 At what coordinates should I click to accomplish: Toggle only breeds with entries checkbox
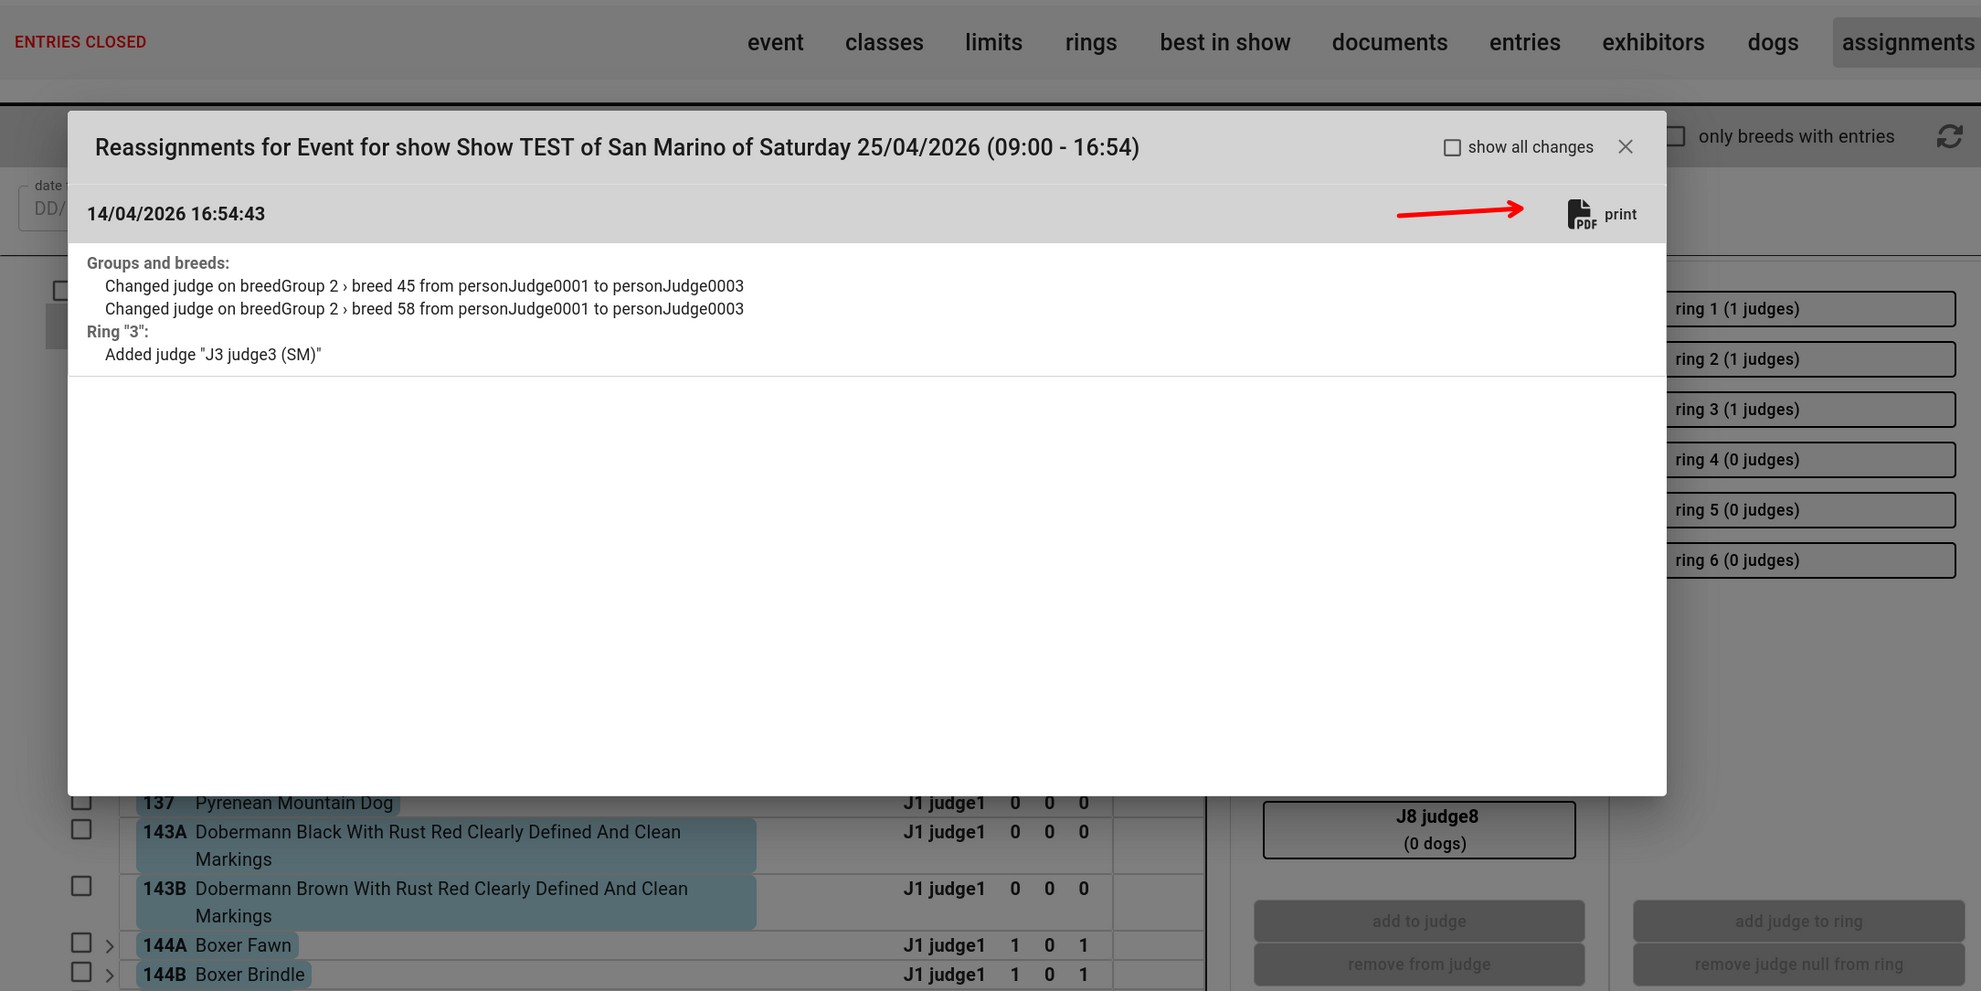(1677, 137)
